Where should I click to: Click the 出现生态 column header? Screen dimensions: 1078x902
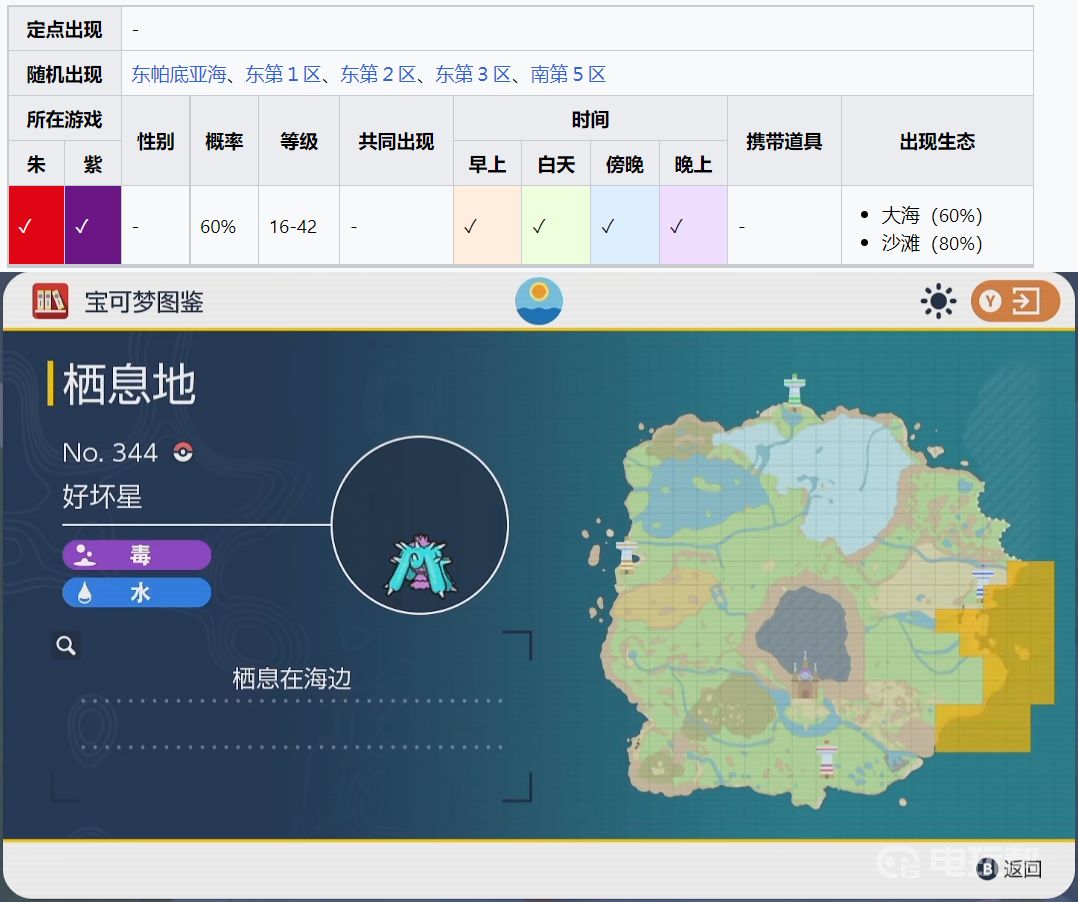click(x=937, y=141)
